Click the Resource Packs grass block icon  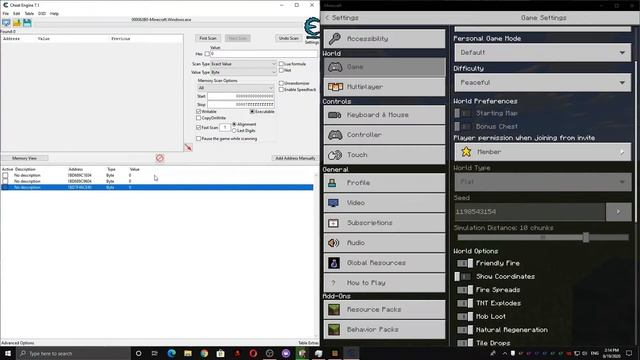pos(334,309)
